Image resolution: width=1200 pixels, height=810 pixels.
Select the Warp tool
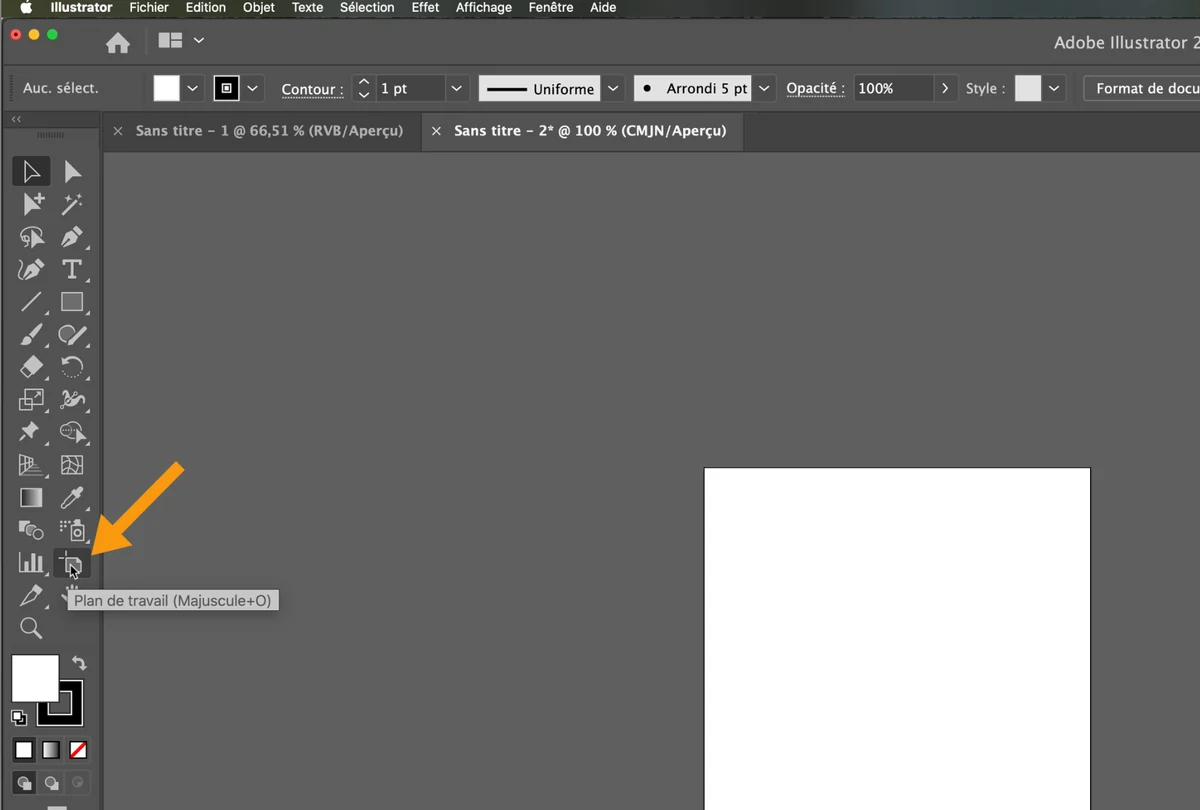coord(72,399)
